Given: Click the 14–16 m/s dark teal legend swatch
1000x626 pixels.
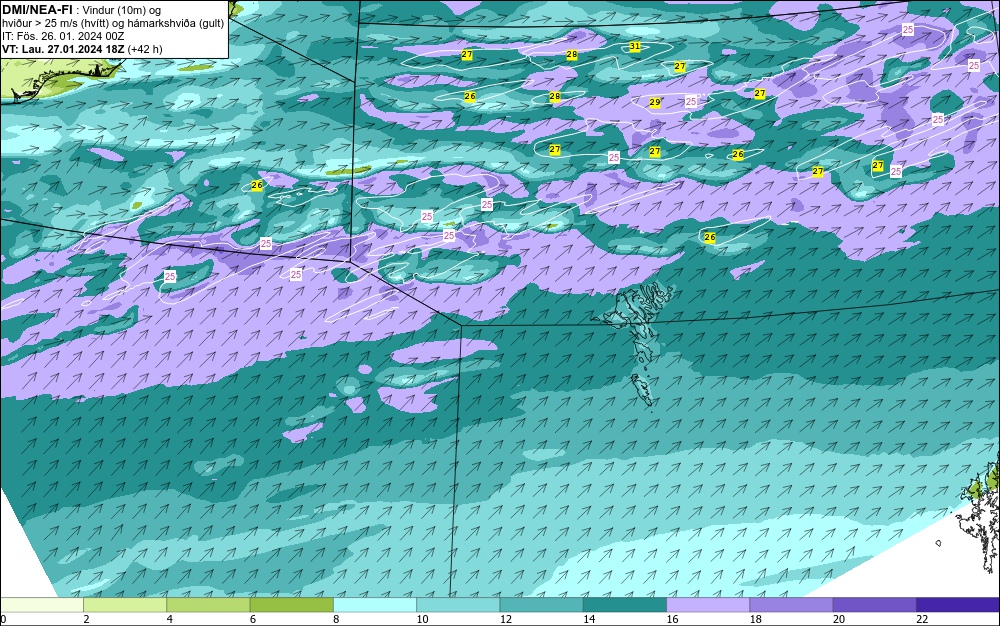Looking at the screenshot, I should pyautogui.click(x=625, y=604).
